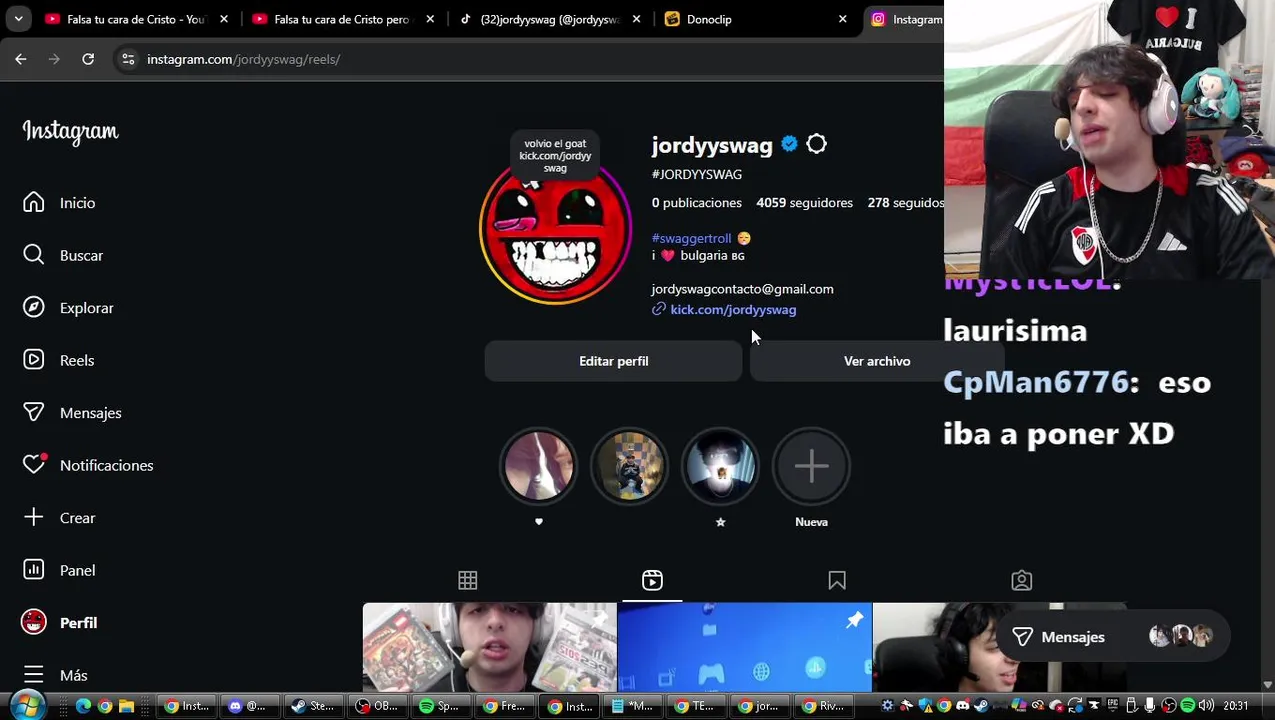Viewport: 1275px width, 720px height.
Task: Switch to the tagged photos tab
Action: [x=1021, y=580]
